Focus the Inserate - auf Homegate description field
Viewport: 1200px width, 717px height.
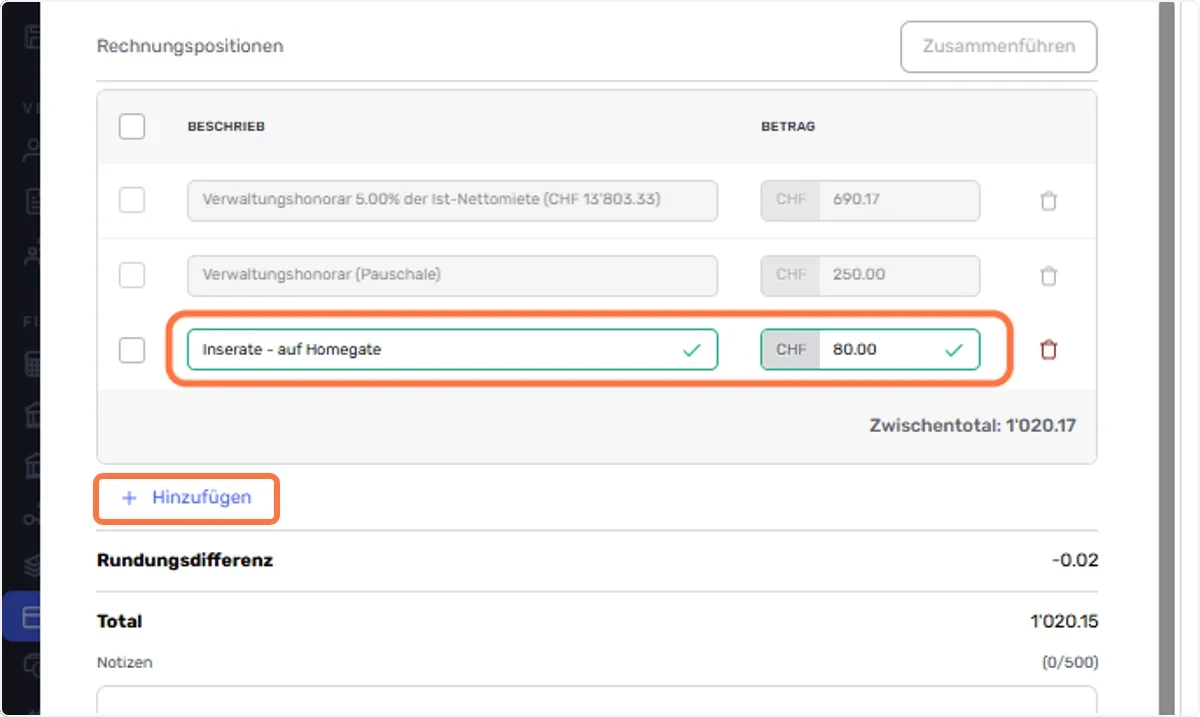click(452, 350)
